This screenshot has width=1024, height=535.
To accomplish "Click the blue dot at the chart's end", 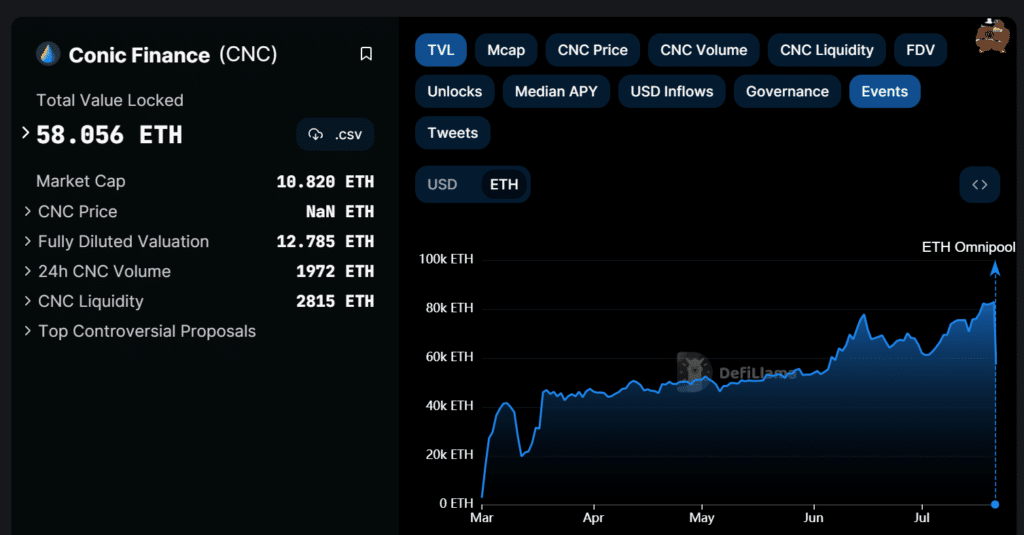I will coord(995,504).
